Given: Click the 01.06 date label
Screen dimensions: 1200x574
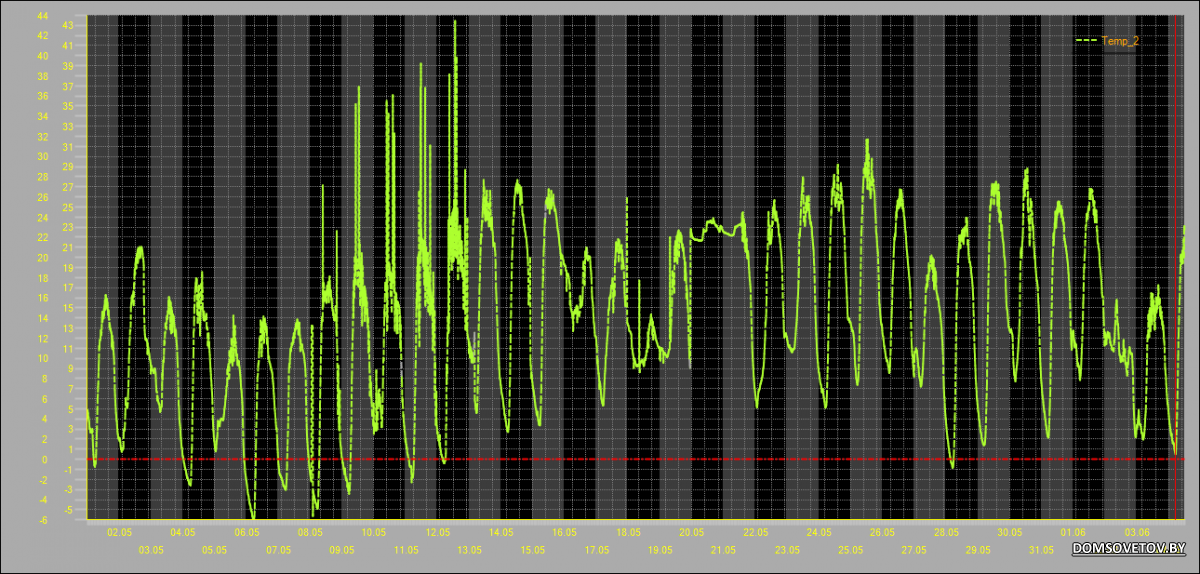Looking at the screenshot, I should 1074,533.
